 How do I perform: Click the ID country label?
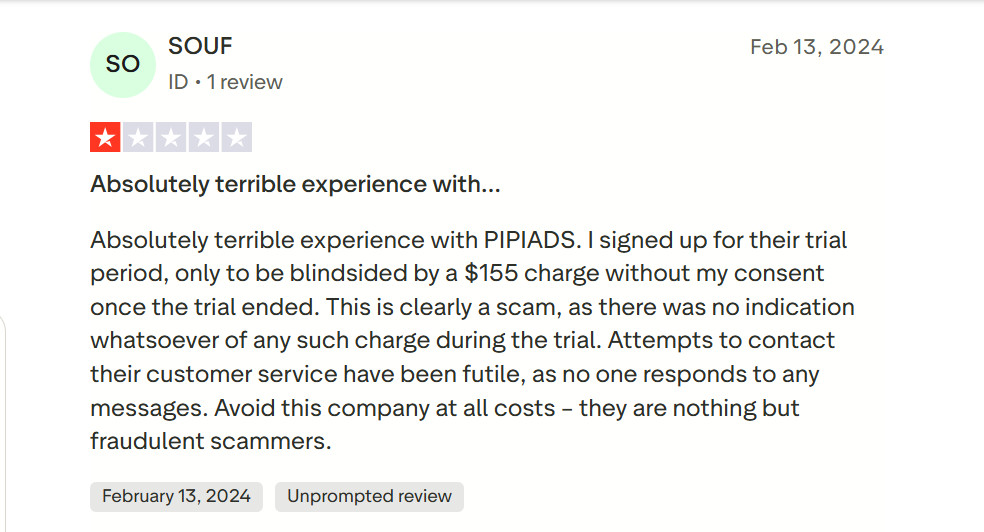[178, 82]
